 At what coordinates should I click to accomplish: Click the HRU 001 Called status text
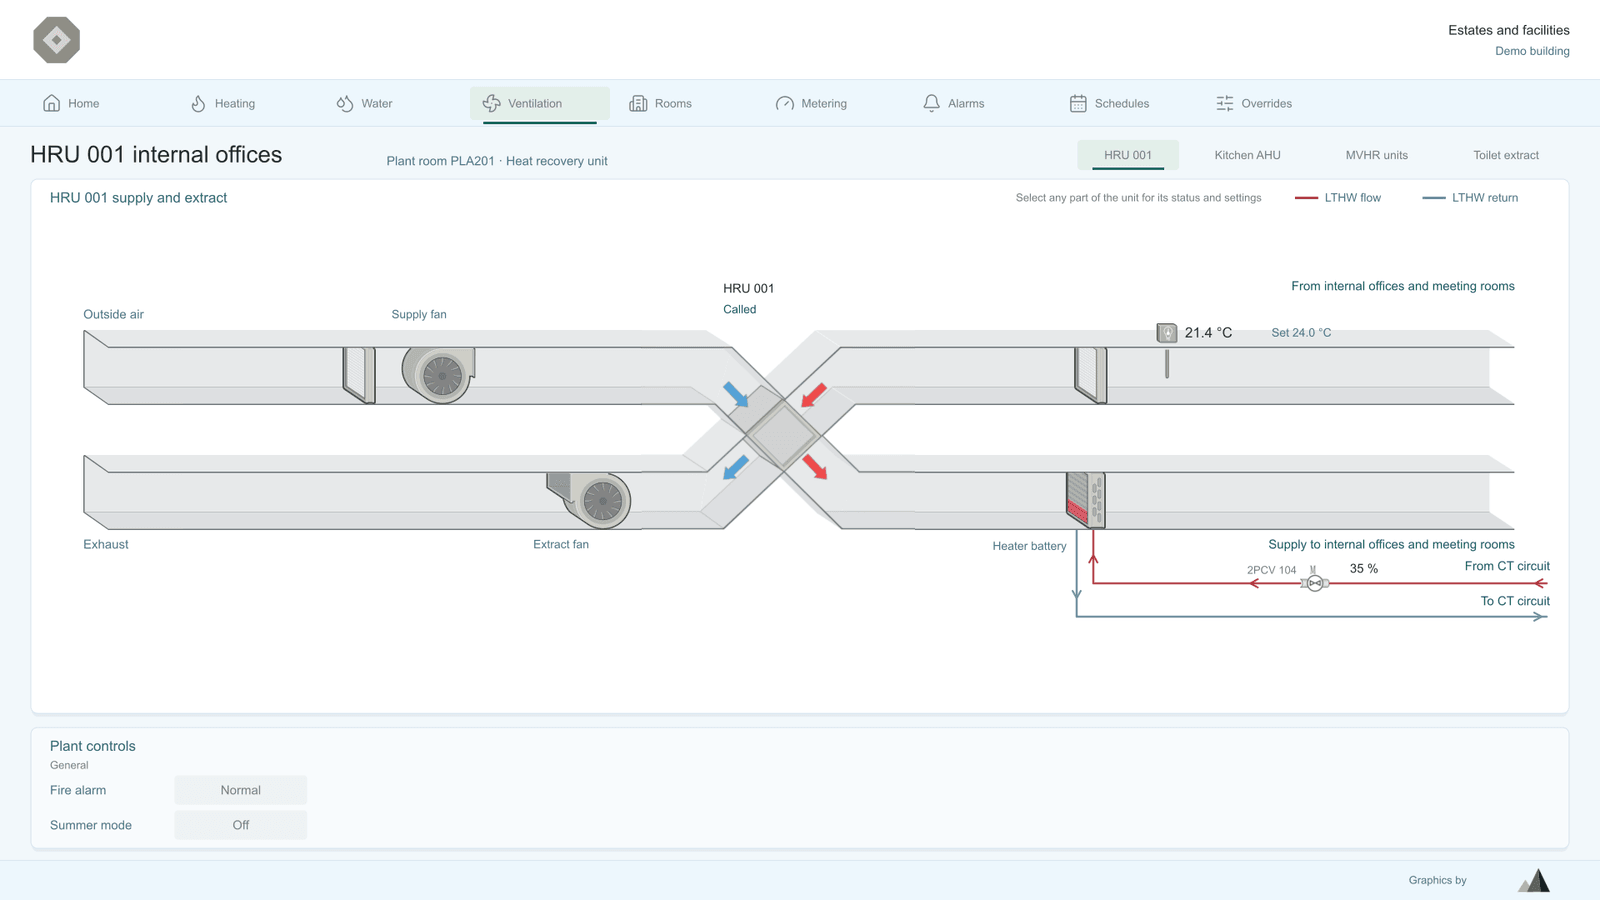(740, 309)
